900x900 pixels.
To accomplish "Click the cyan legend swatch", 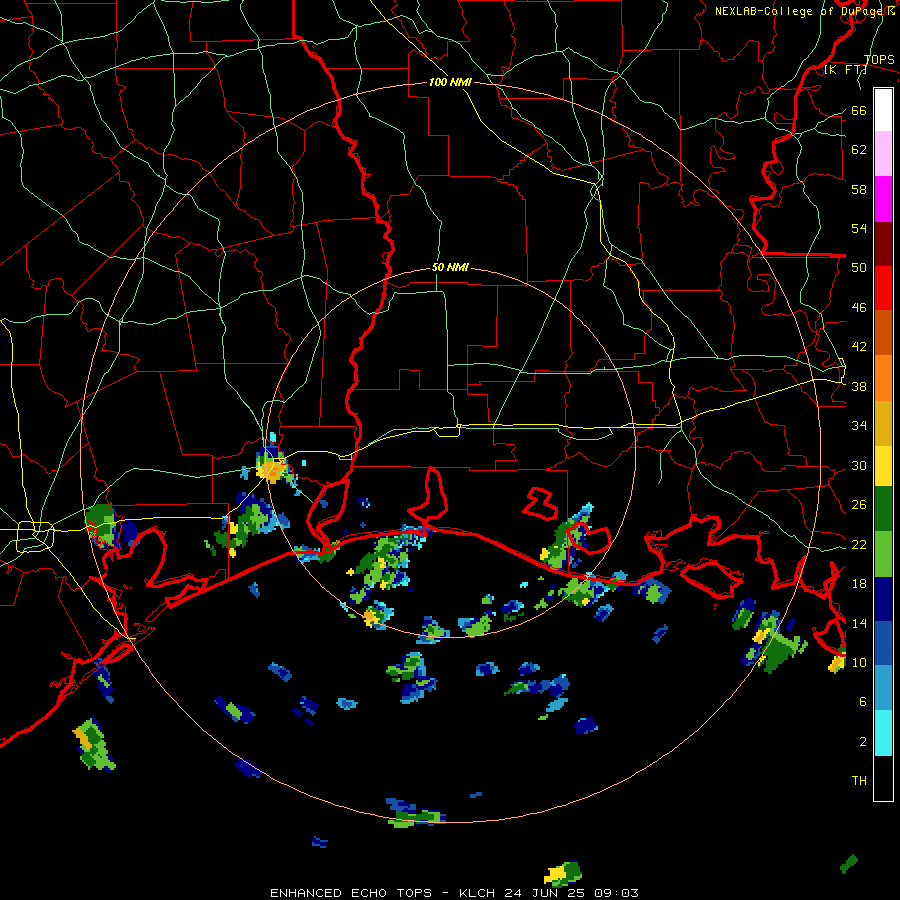I will point(883,733).
